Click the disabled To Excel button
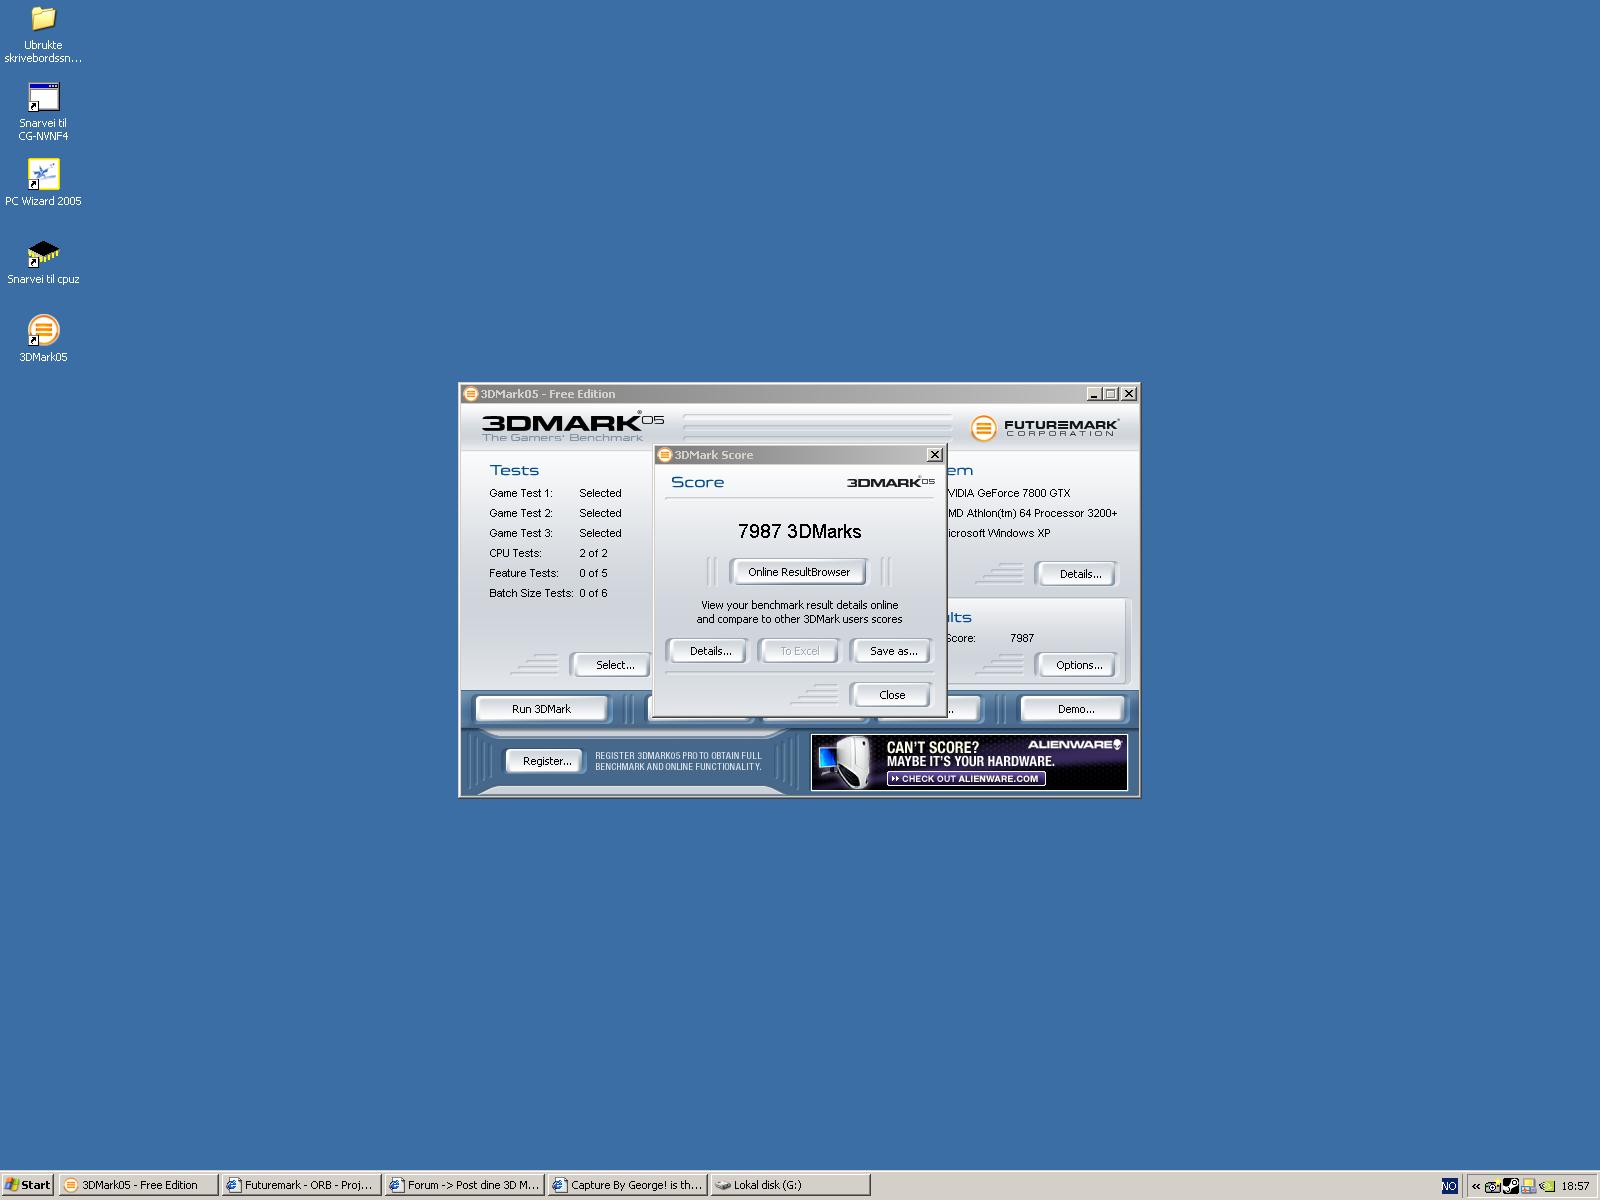The width and height of the screenshot is (1600, 1200). pos(799,651)
